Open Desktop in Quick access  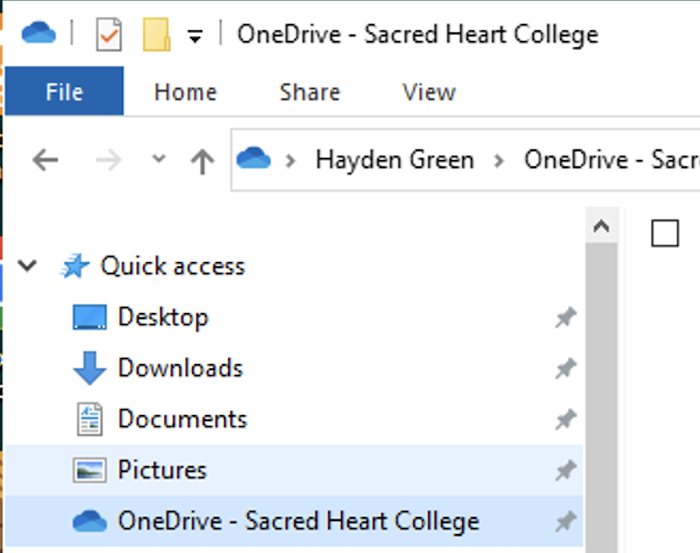click(x=162, y=317)
